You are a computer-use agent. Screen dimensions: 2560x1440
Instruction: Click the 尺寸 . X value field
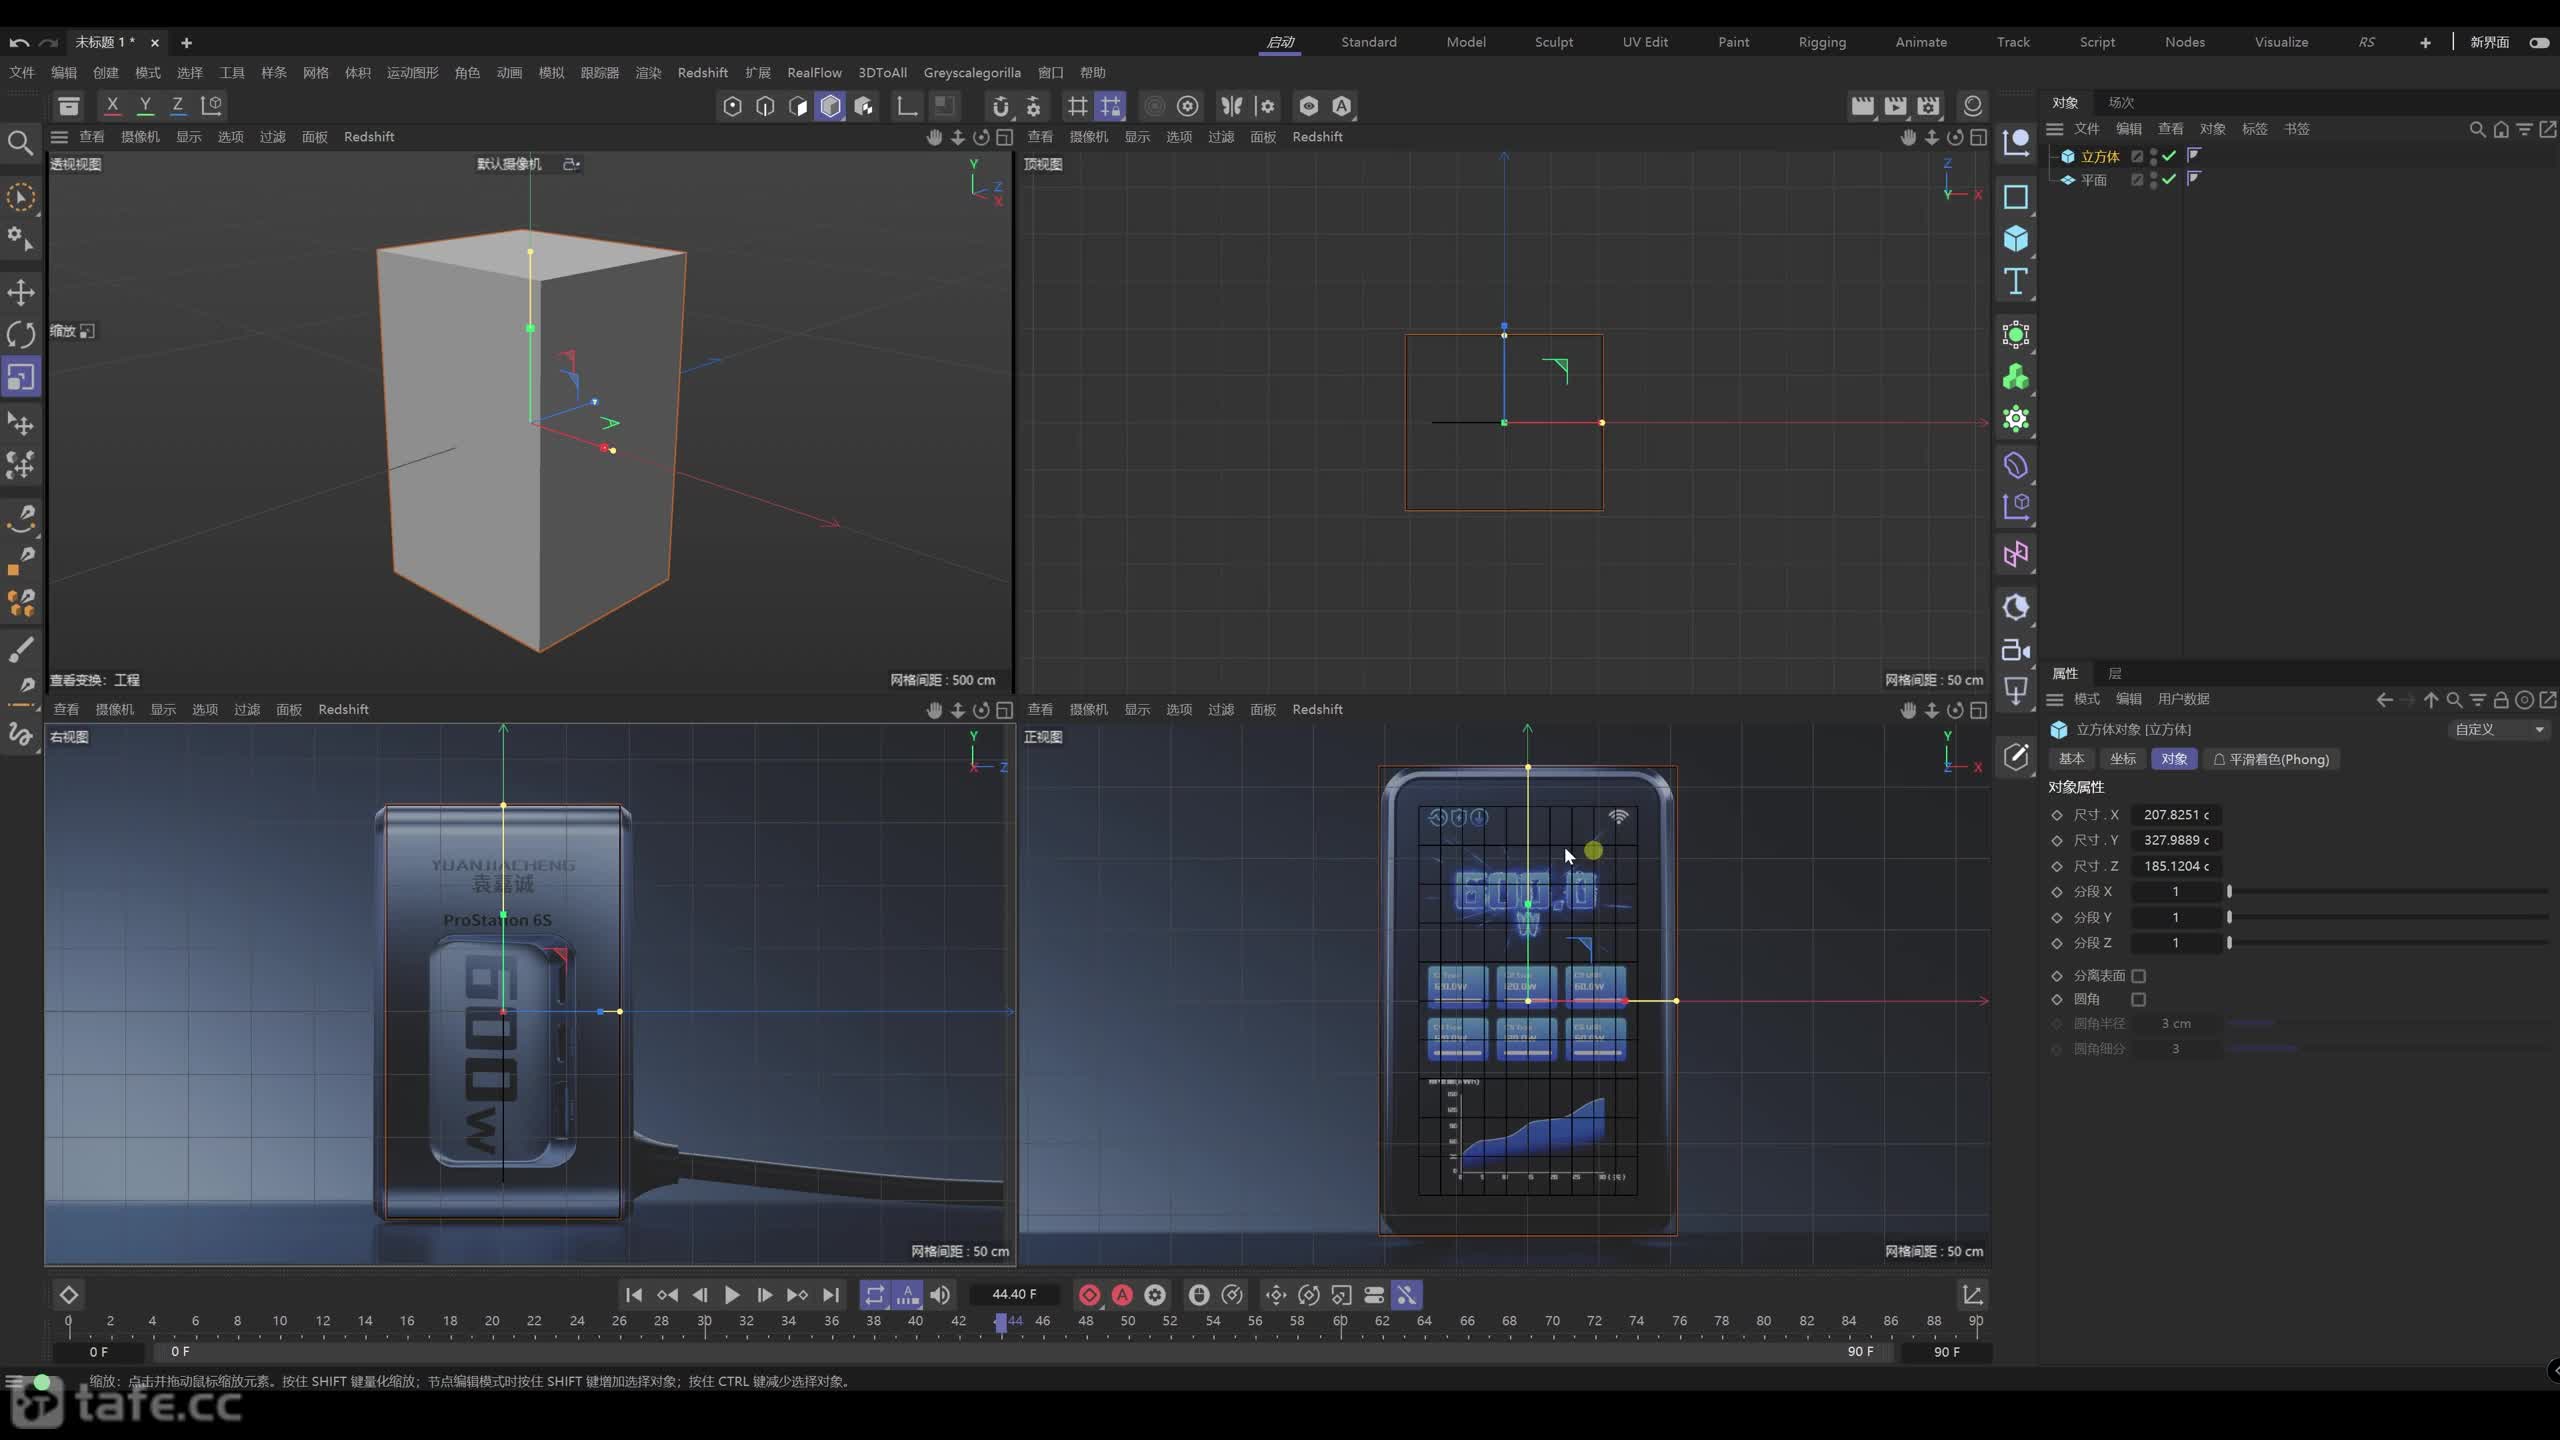pos(2176,815)
